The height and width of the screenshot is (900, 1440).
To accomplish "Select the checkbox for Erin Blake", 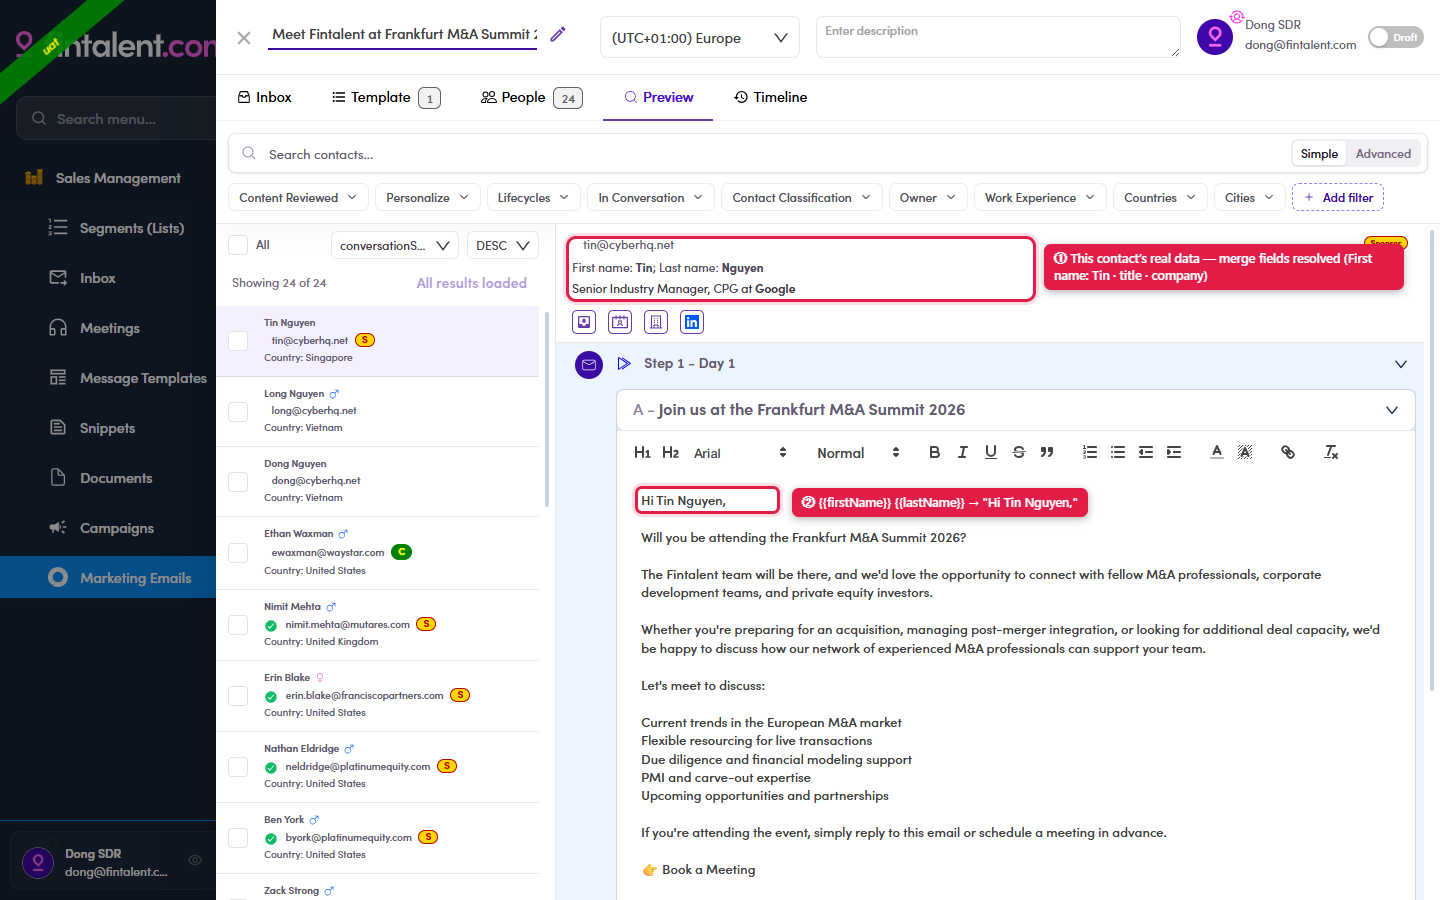I will point(238,696).
